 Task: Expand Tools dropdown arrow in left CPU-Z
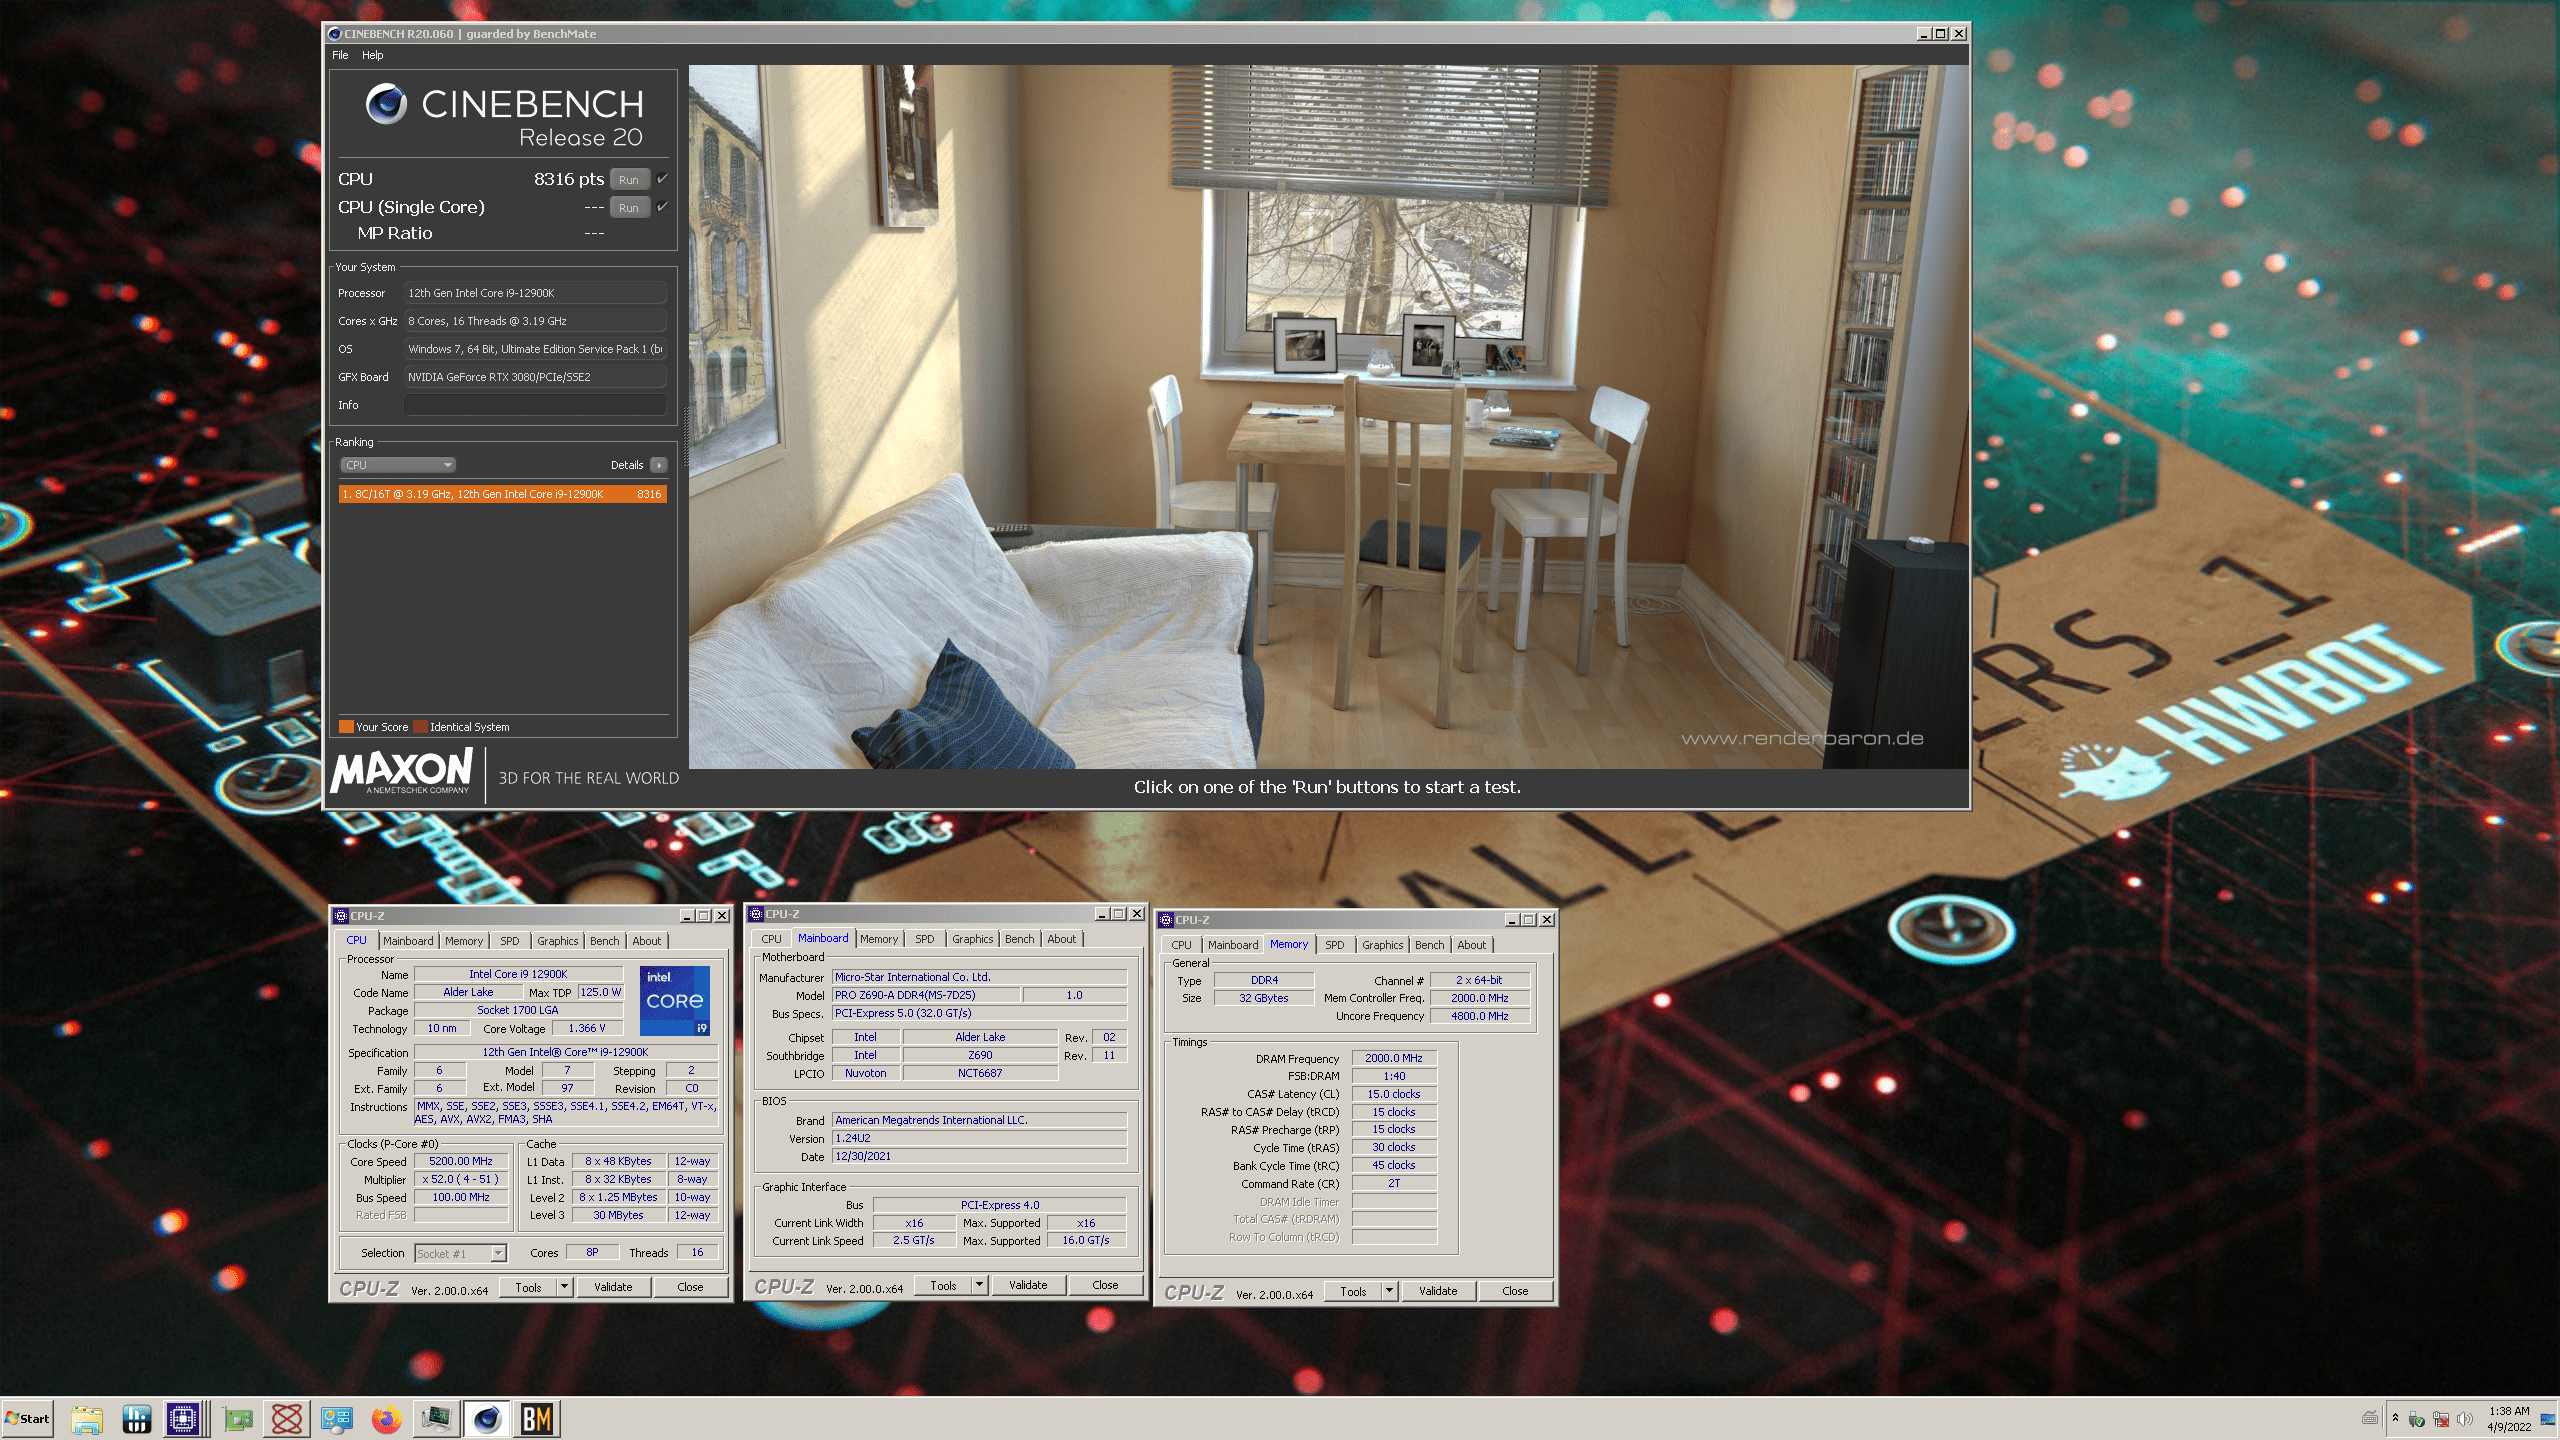[565, 1288]
